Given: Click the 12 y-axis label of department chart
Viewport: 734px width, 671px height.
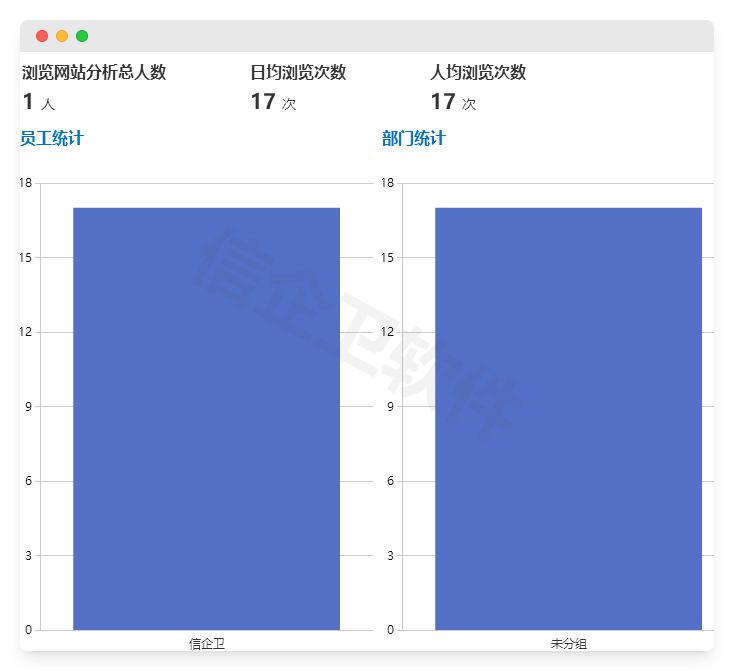Looking at the screenshot, I should pyautogui.click(x=387, y=332).
